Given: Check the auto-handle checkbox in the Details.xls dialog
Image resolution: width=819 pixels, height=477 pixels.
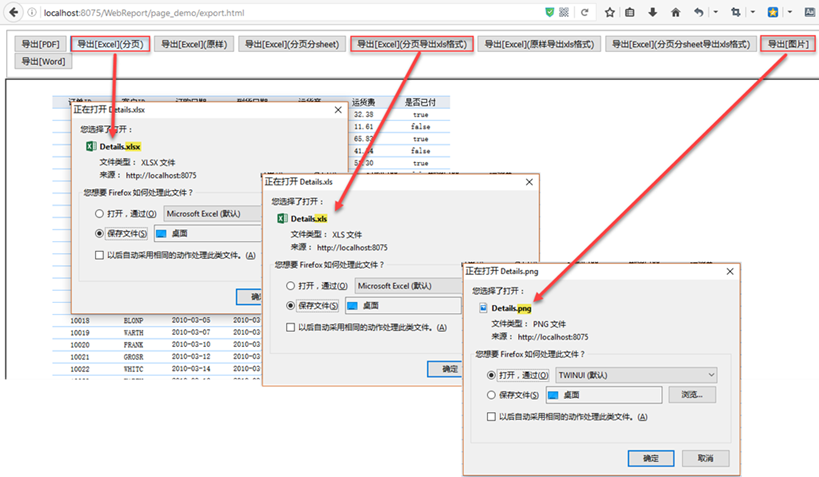Looking at the screenshot, I should (290, 327).
